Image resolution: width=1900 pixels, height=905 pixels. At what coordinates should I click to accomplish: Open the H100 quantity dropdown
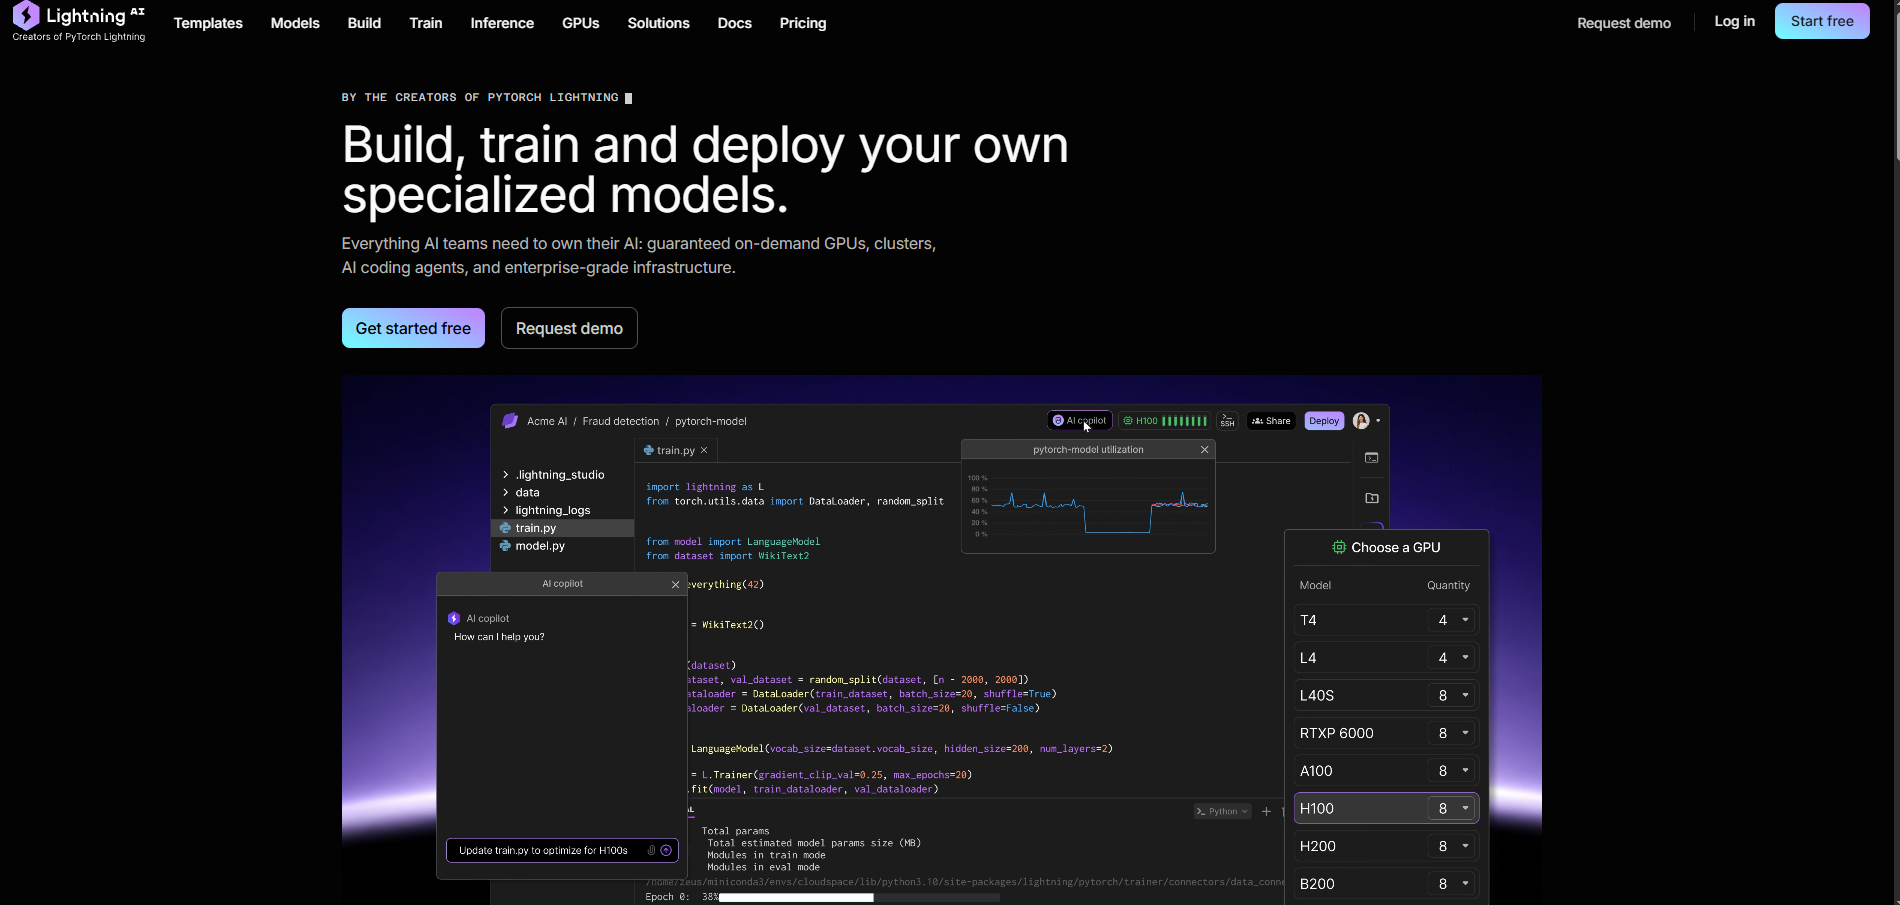coord(1451,808)
